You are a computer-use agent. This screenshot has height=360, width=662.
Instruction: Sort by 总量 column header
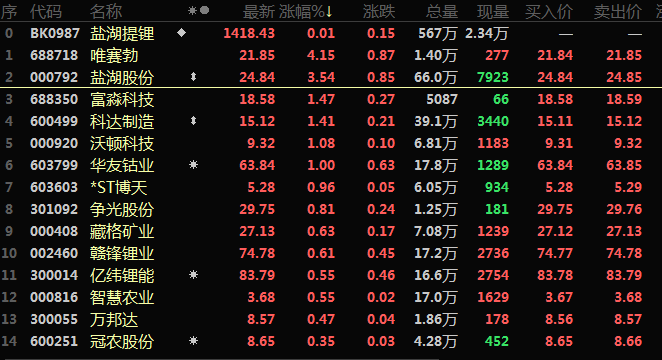[442, 11]
